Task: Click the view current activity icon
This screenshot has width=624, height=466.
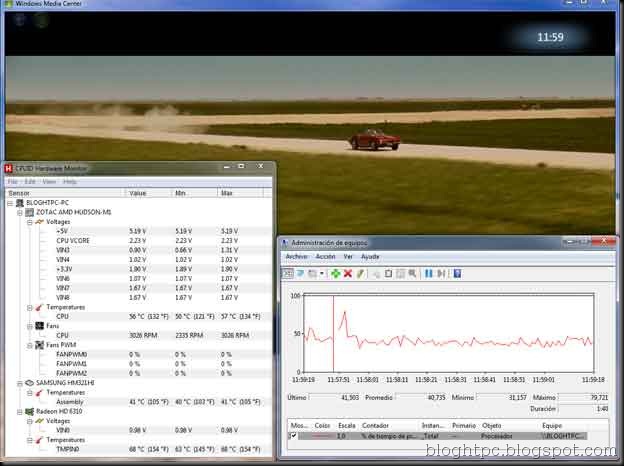Action: tap(288, 272)
